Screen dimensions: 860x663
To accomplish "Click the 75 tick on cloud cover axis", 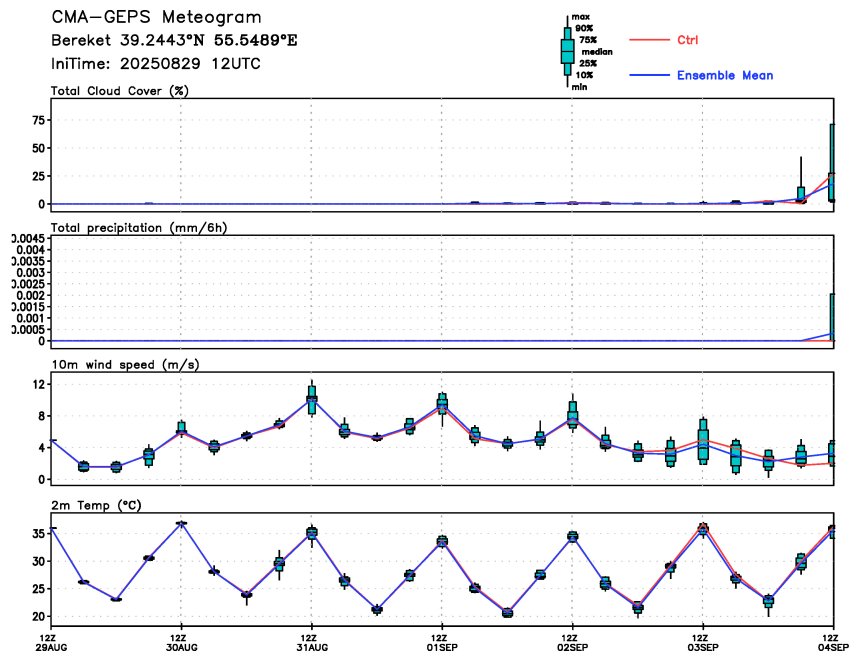I will [x=38, y=120].
